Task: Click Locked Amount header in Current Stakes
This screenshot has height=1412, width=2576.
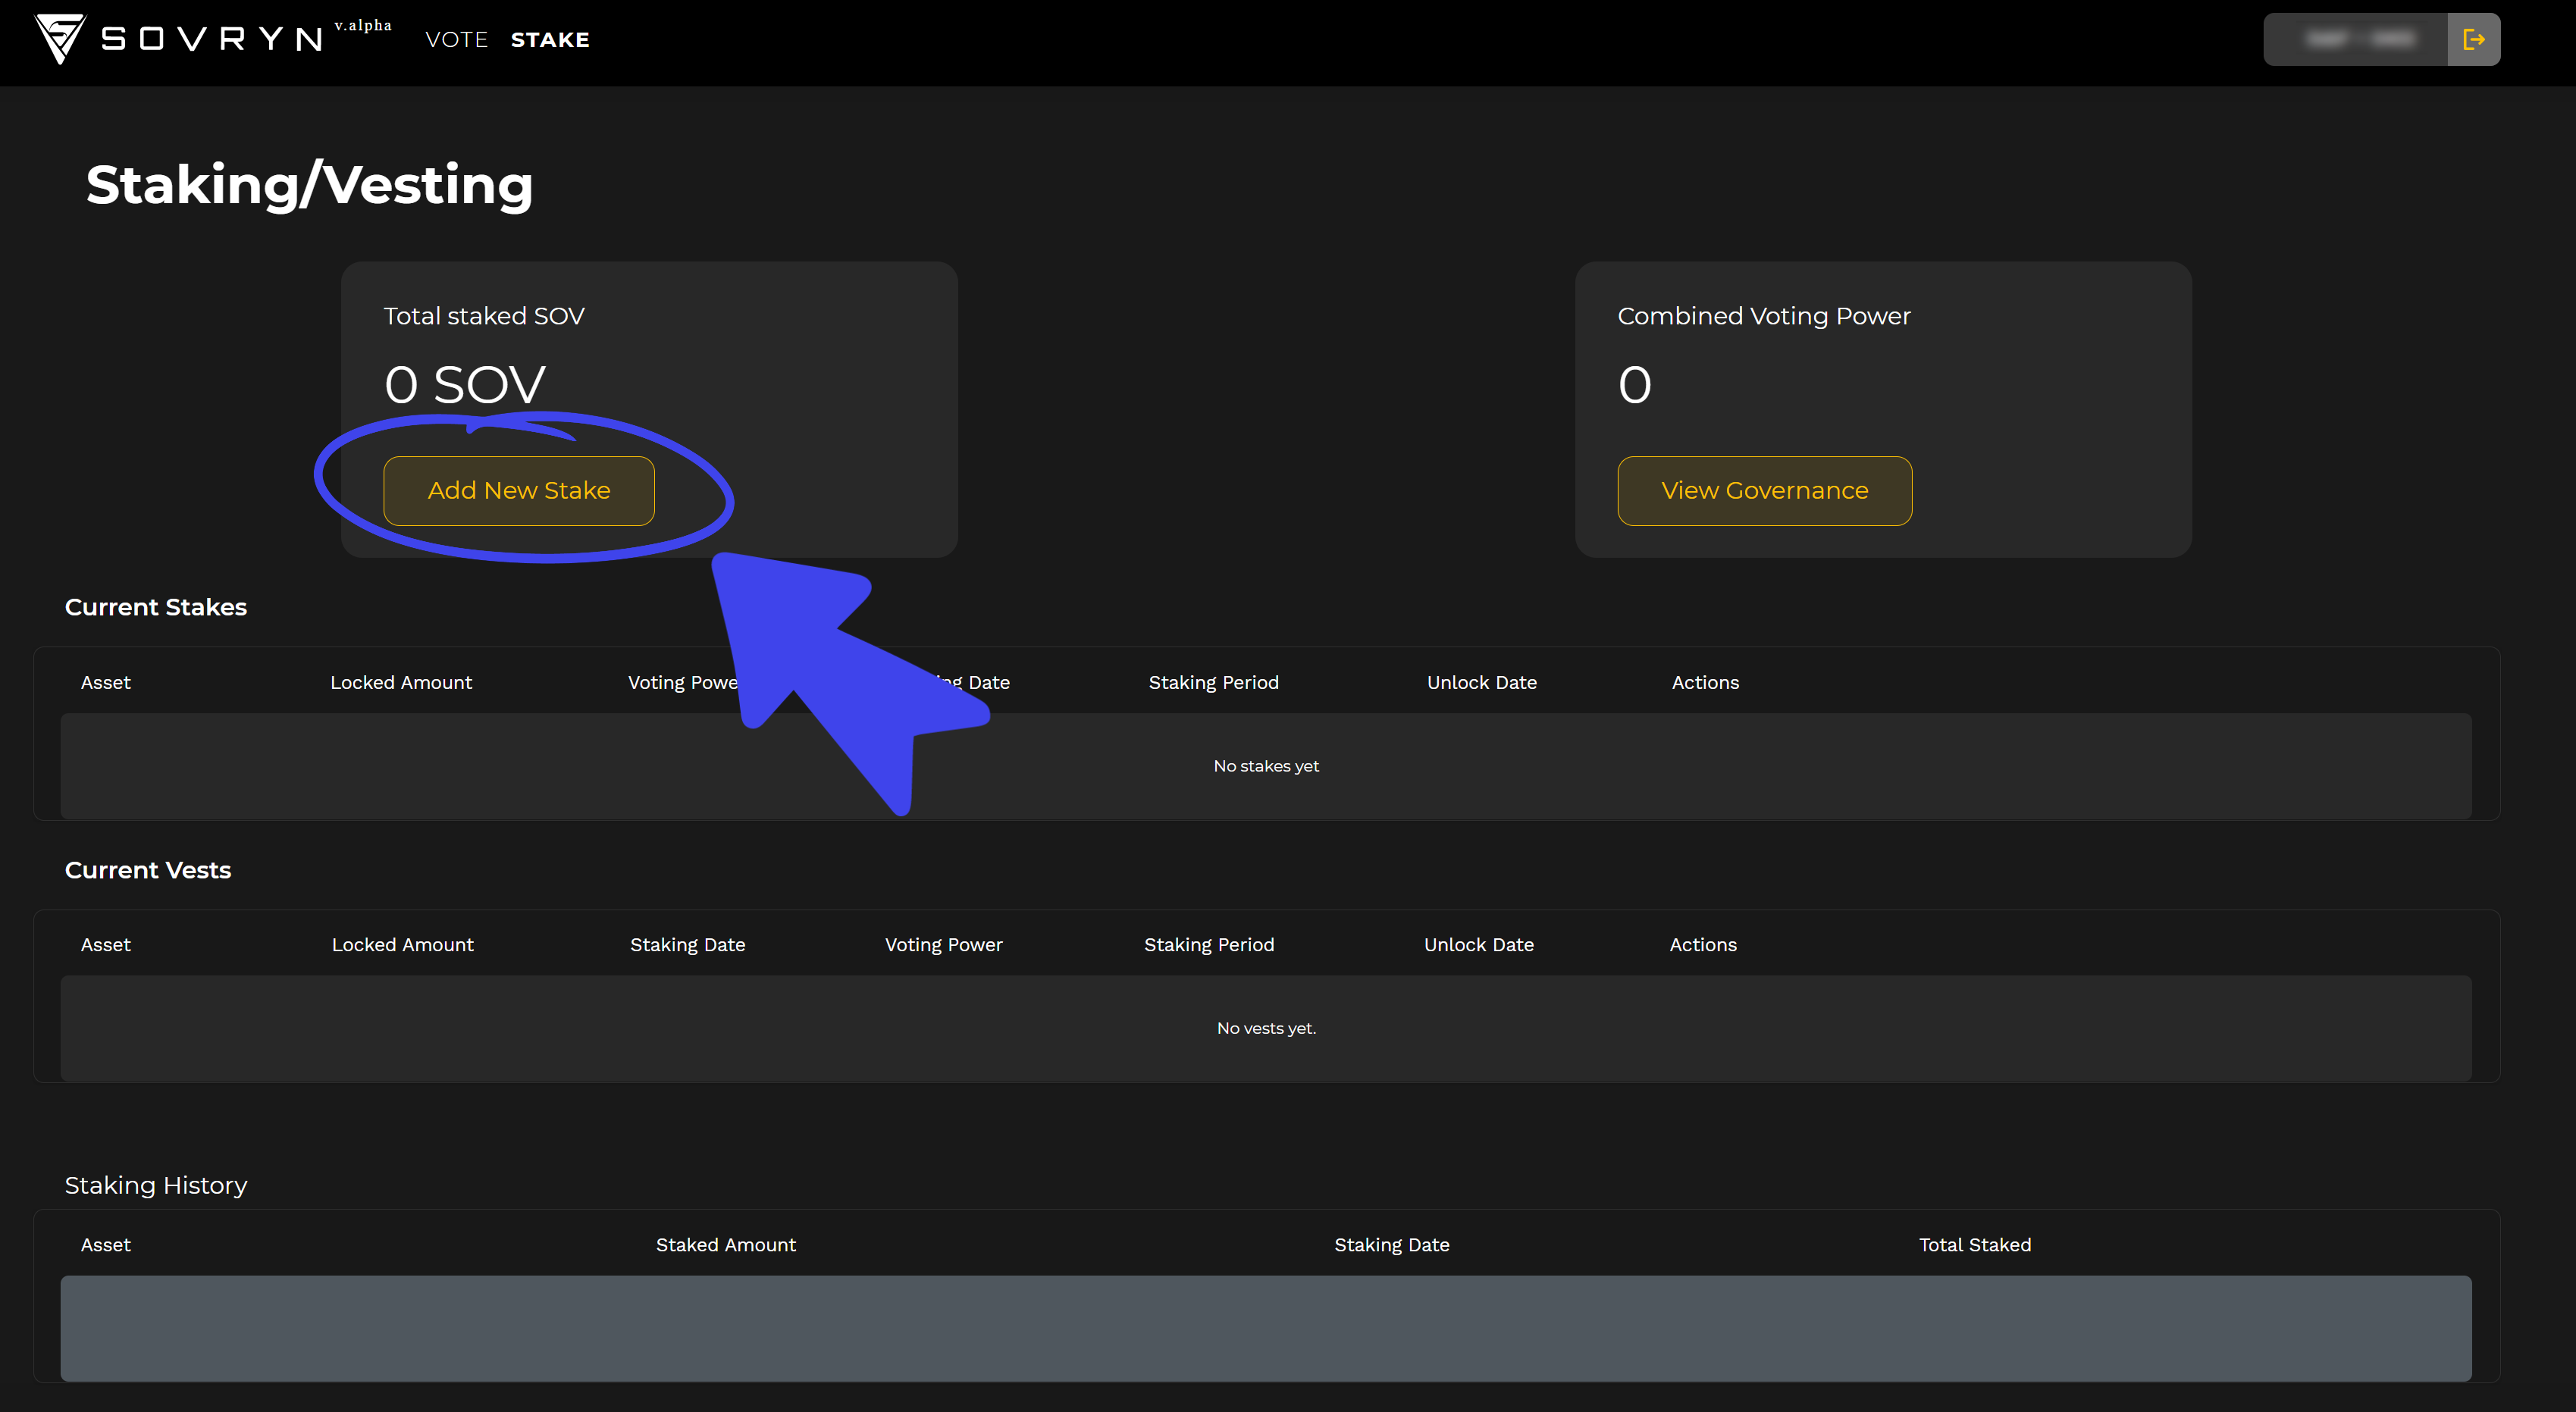Action: coord(401,682)
